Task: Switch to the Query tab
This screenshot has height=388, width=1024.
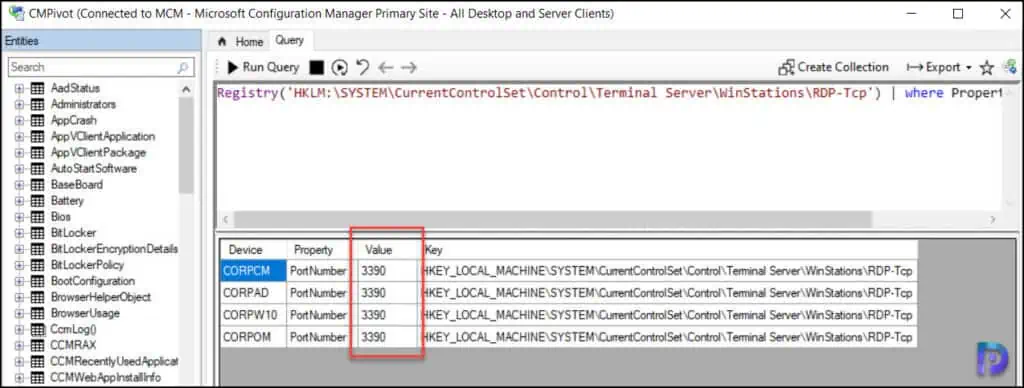Action: tap(289, 40)
